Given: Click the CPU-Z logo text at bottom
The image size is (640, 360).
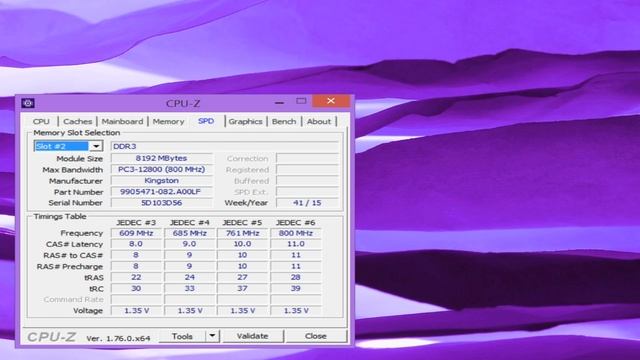Looking at the screenshot, I should click(51, 337).
